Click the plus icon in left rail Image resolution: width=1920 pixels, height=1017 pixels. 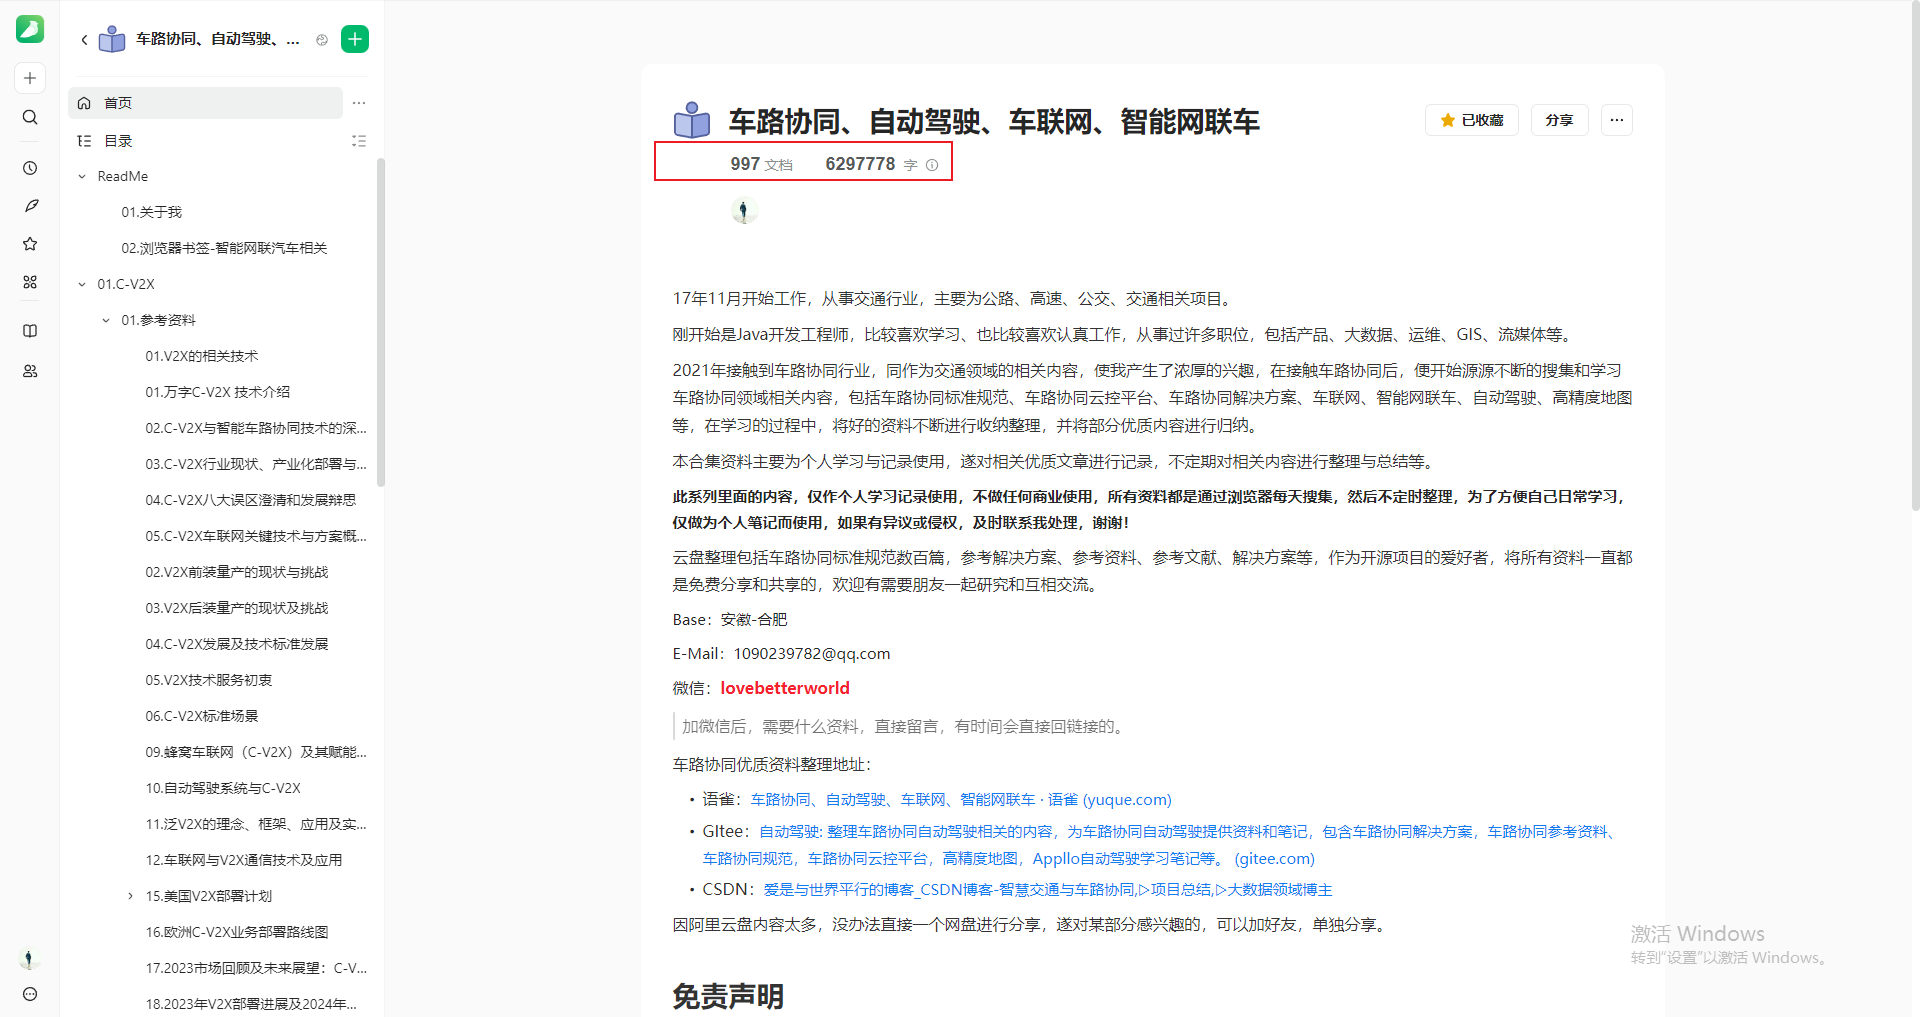(30, 78)
